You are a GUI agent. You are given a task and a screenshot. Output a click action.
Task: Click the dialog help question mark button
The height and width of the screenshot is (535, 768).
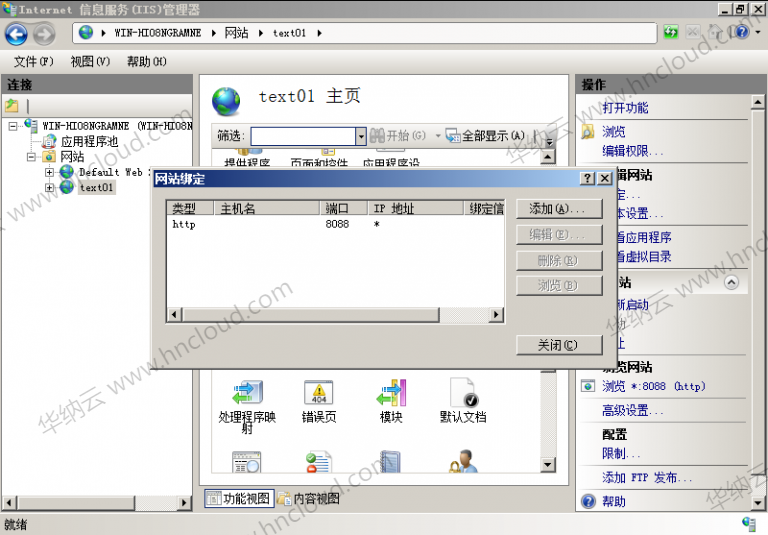pos(587,178)
